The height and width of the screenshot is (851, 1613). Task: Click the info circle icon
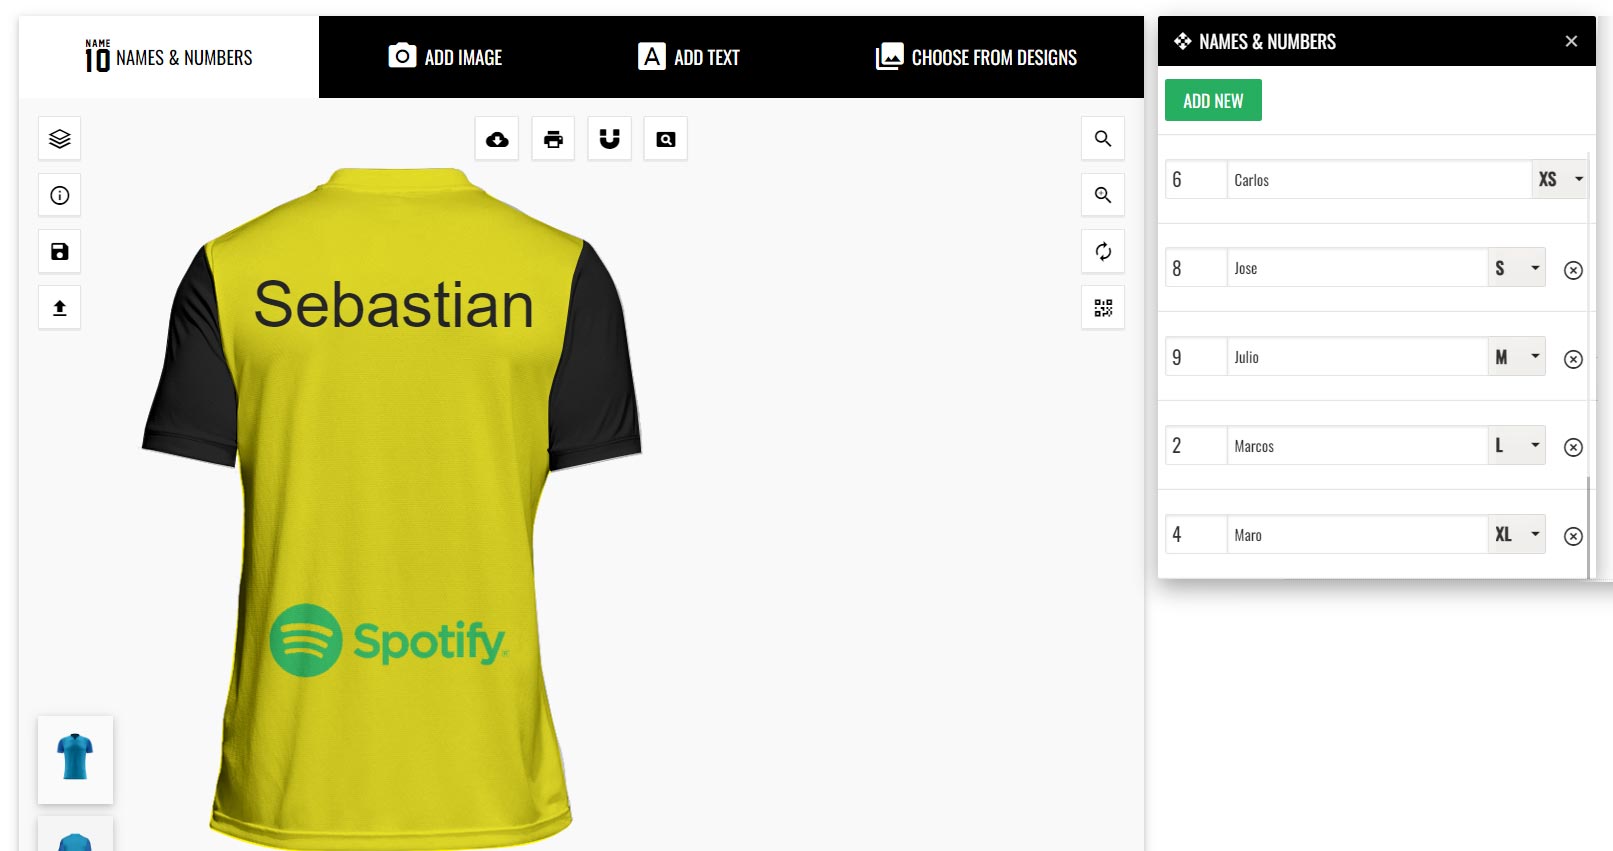[60, 195]
